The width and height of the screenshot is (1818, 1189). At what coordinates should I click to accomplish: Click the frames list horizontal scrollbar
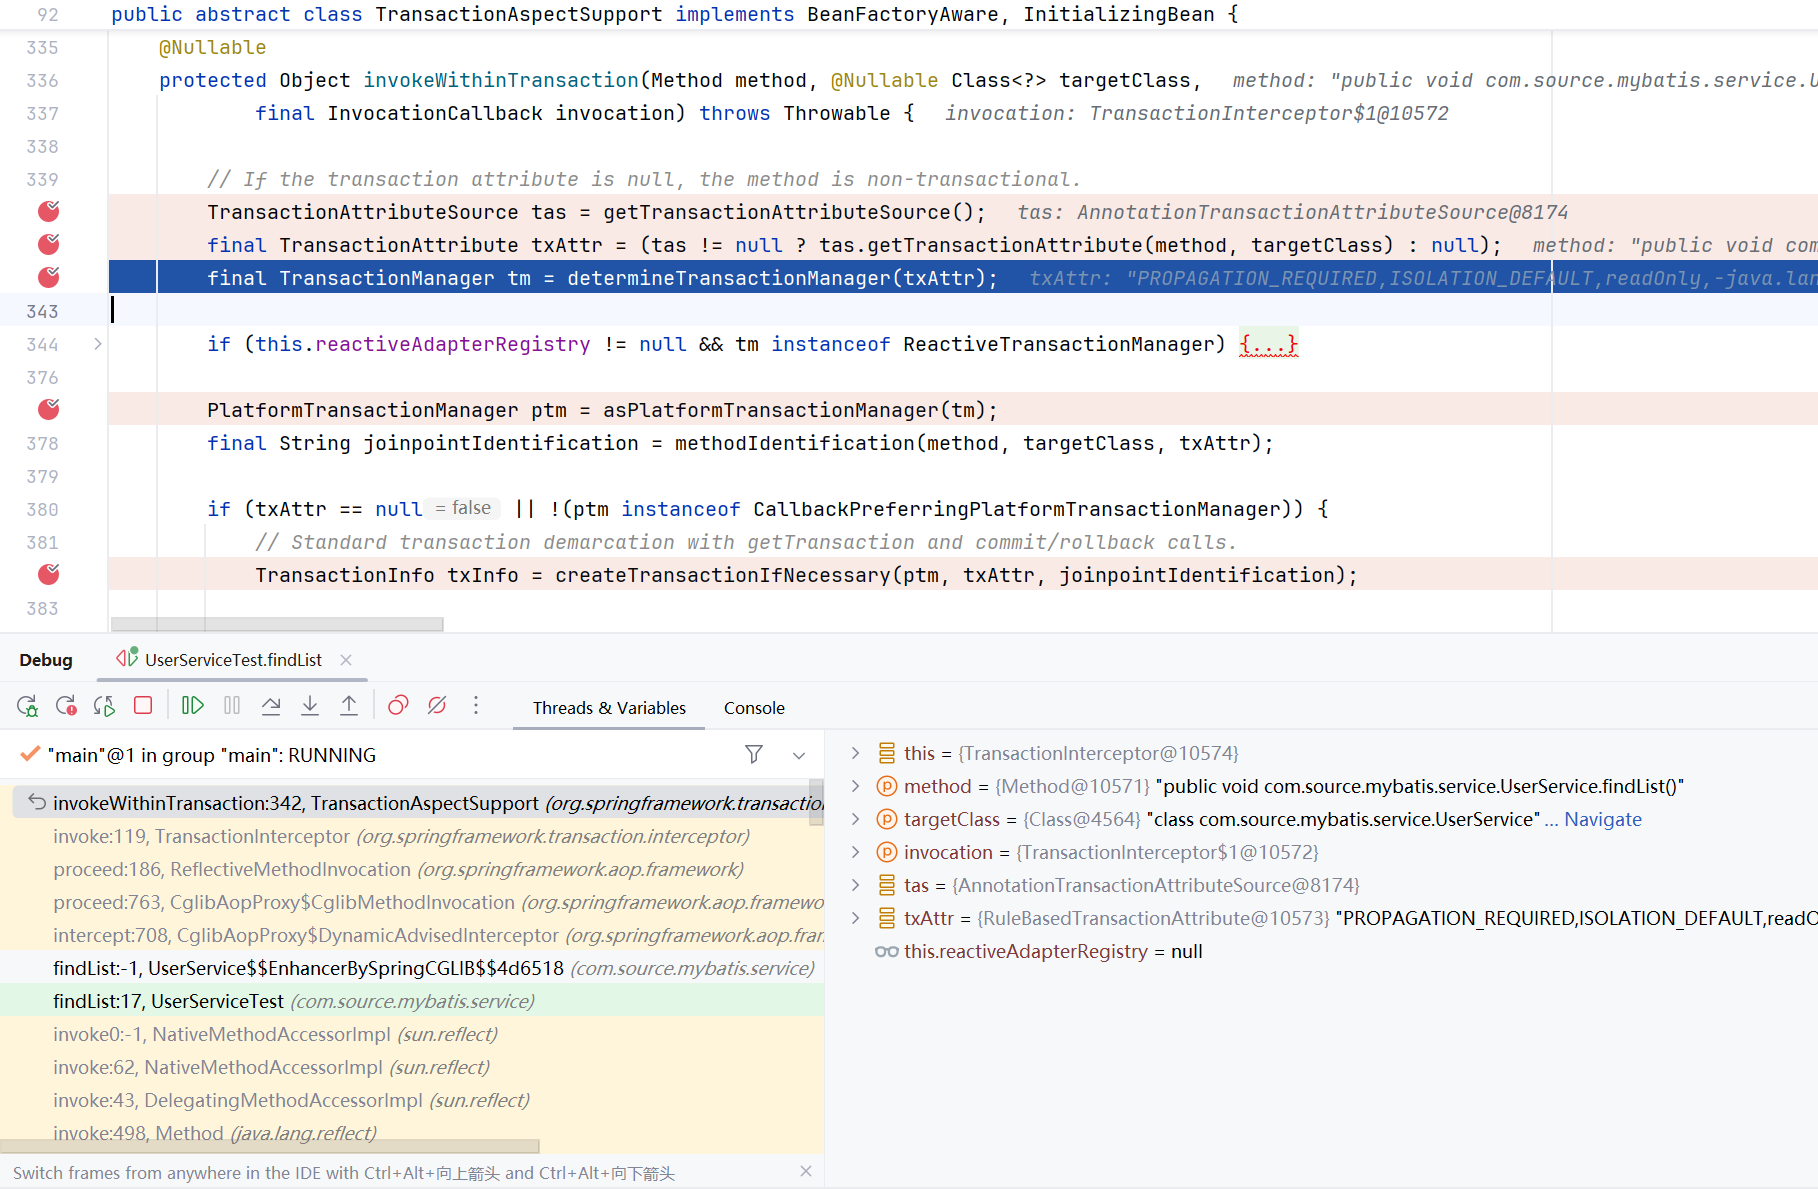pos(270,1146)
